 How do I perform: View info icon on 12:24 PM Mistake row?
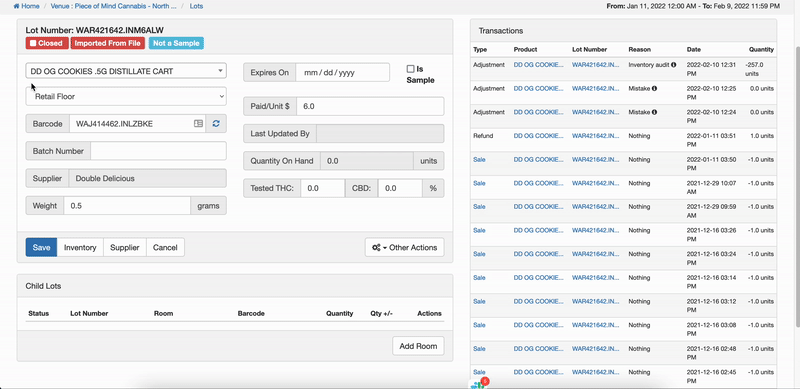coord(654,112)
